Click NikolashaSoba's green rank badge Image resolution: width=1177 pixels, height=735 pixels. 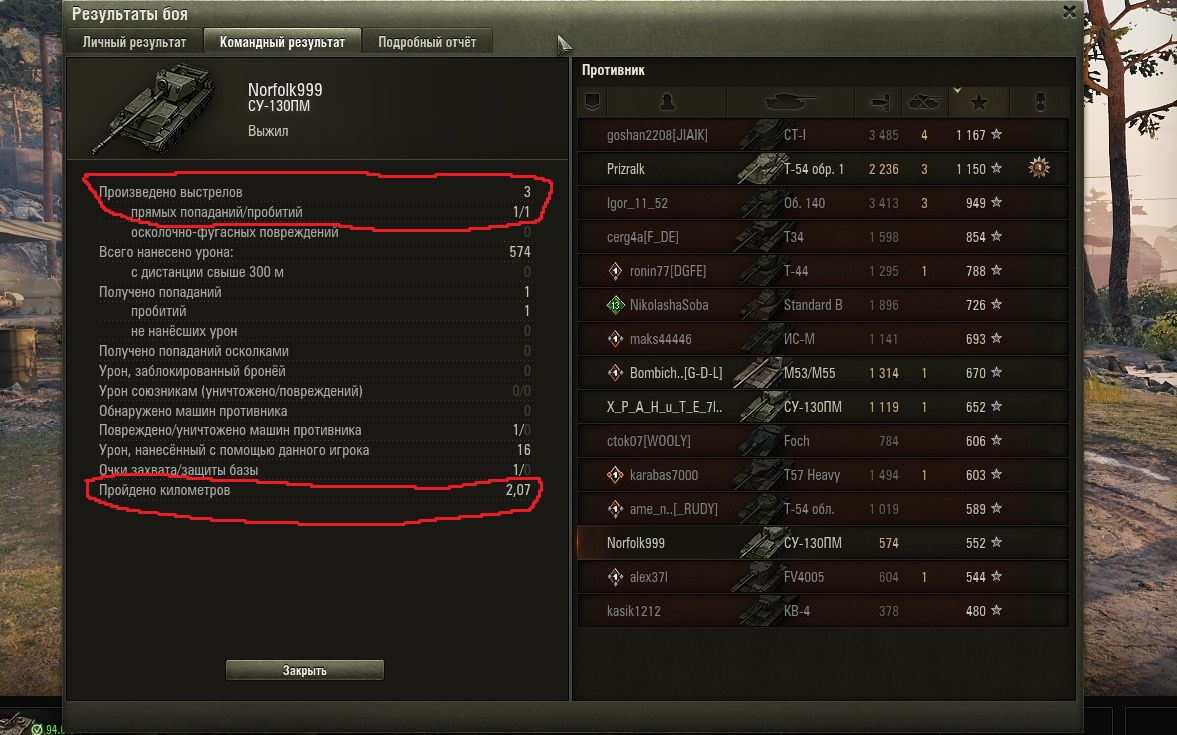[x=616, y=305]
